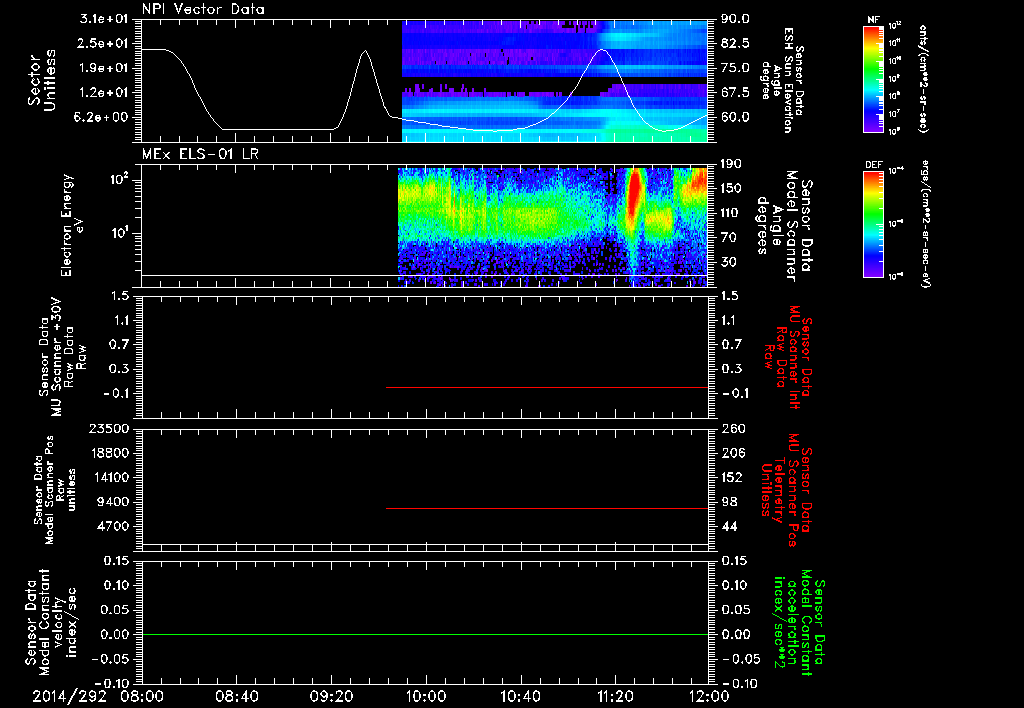
Task: Click the red line in the Scanner Pos panel
Action: (x=547, y=508)
